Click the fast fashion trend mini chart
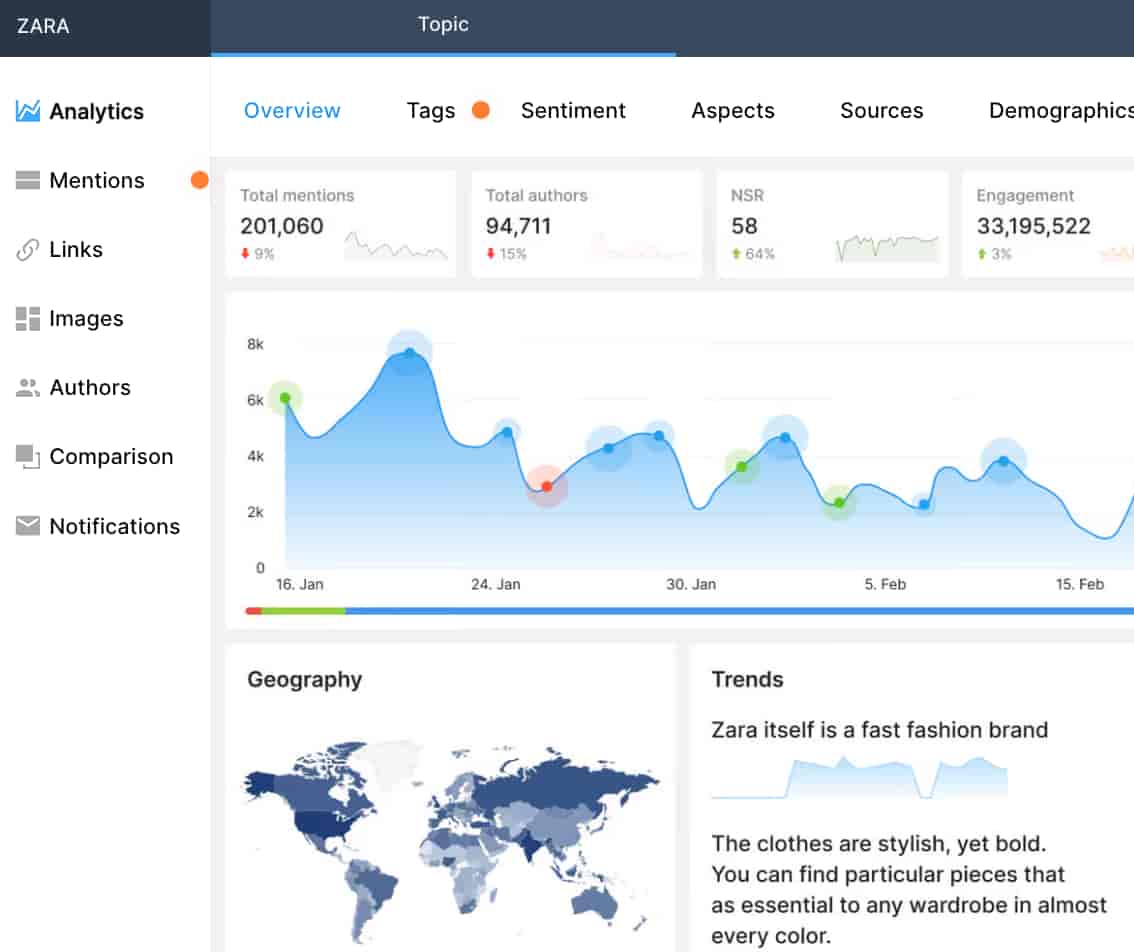Image resolution: width=1134 pixels, height=952 pixels. coord(859,778)
